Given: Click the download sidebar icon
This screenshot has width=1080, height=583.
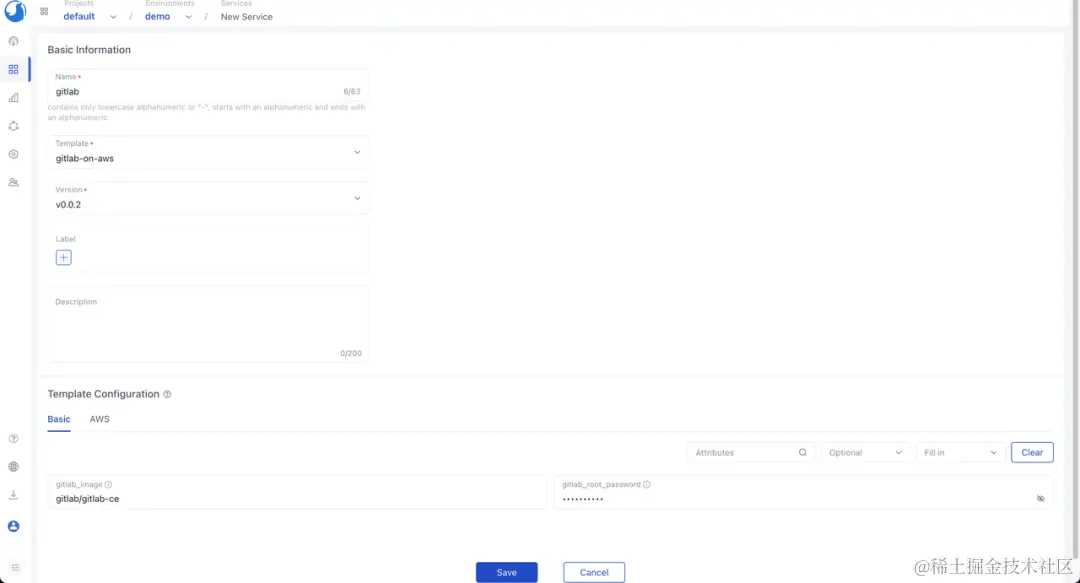Looking at the screenshot, I should 13,495.
